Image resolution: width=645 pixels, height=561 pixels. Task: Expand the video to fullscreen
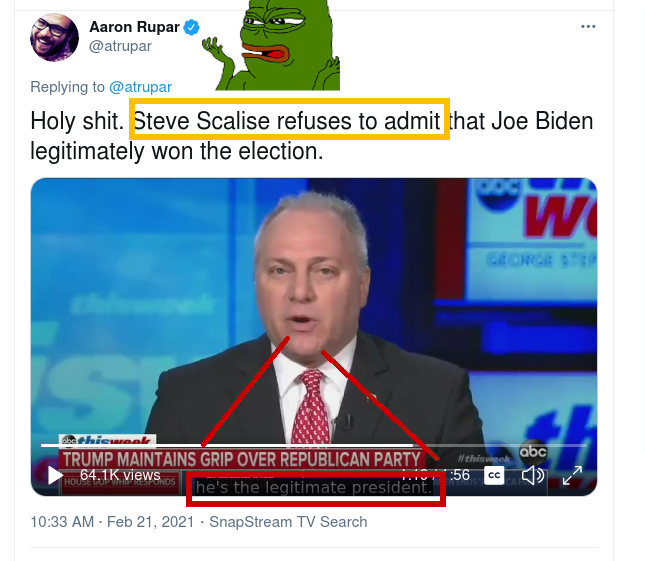[572, 475]
